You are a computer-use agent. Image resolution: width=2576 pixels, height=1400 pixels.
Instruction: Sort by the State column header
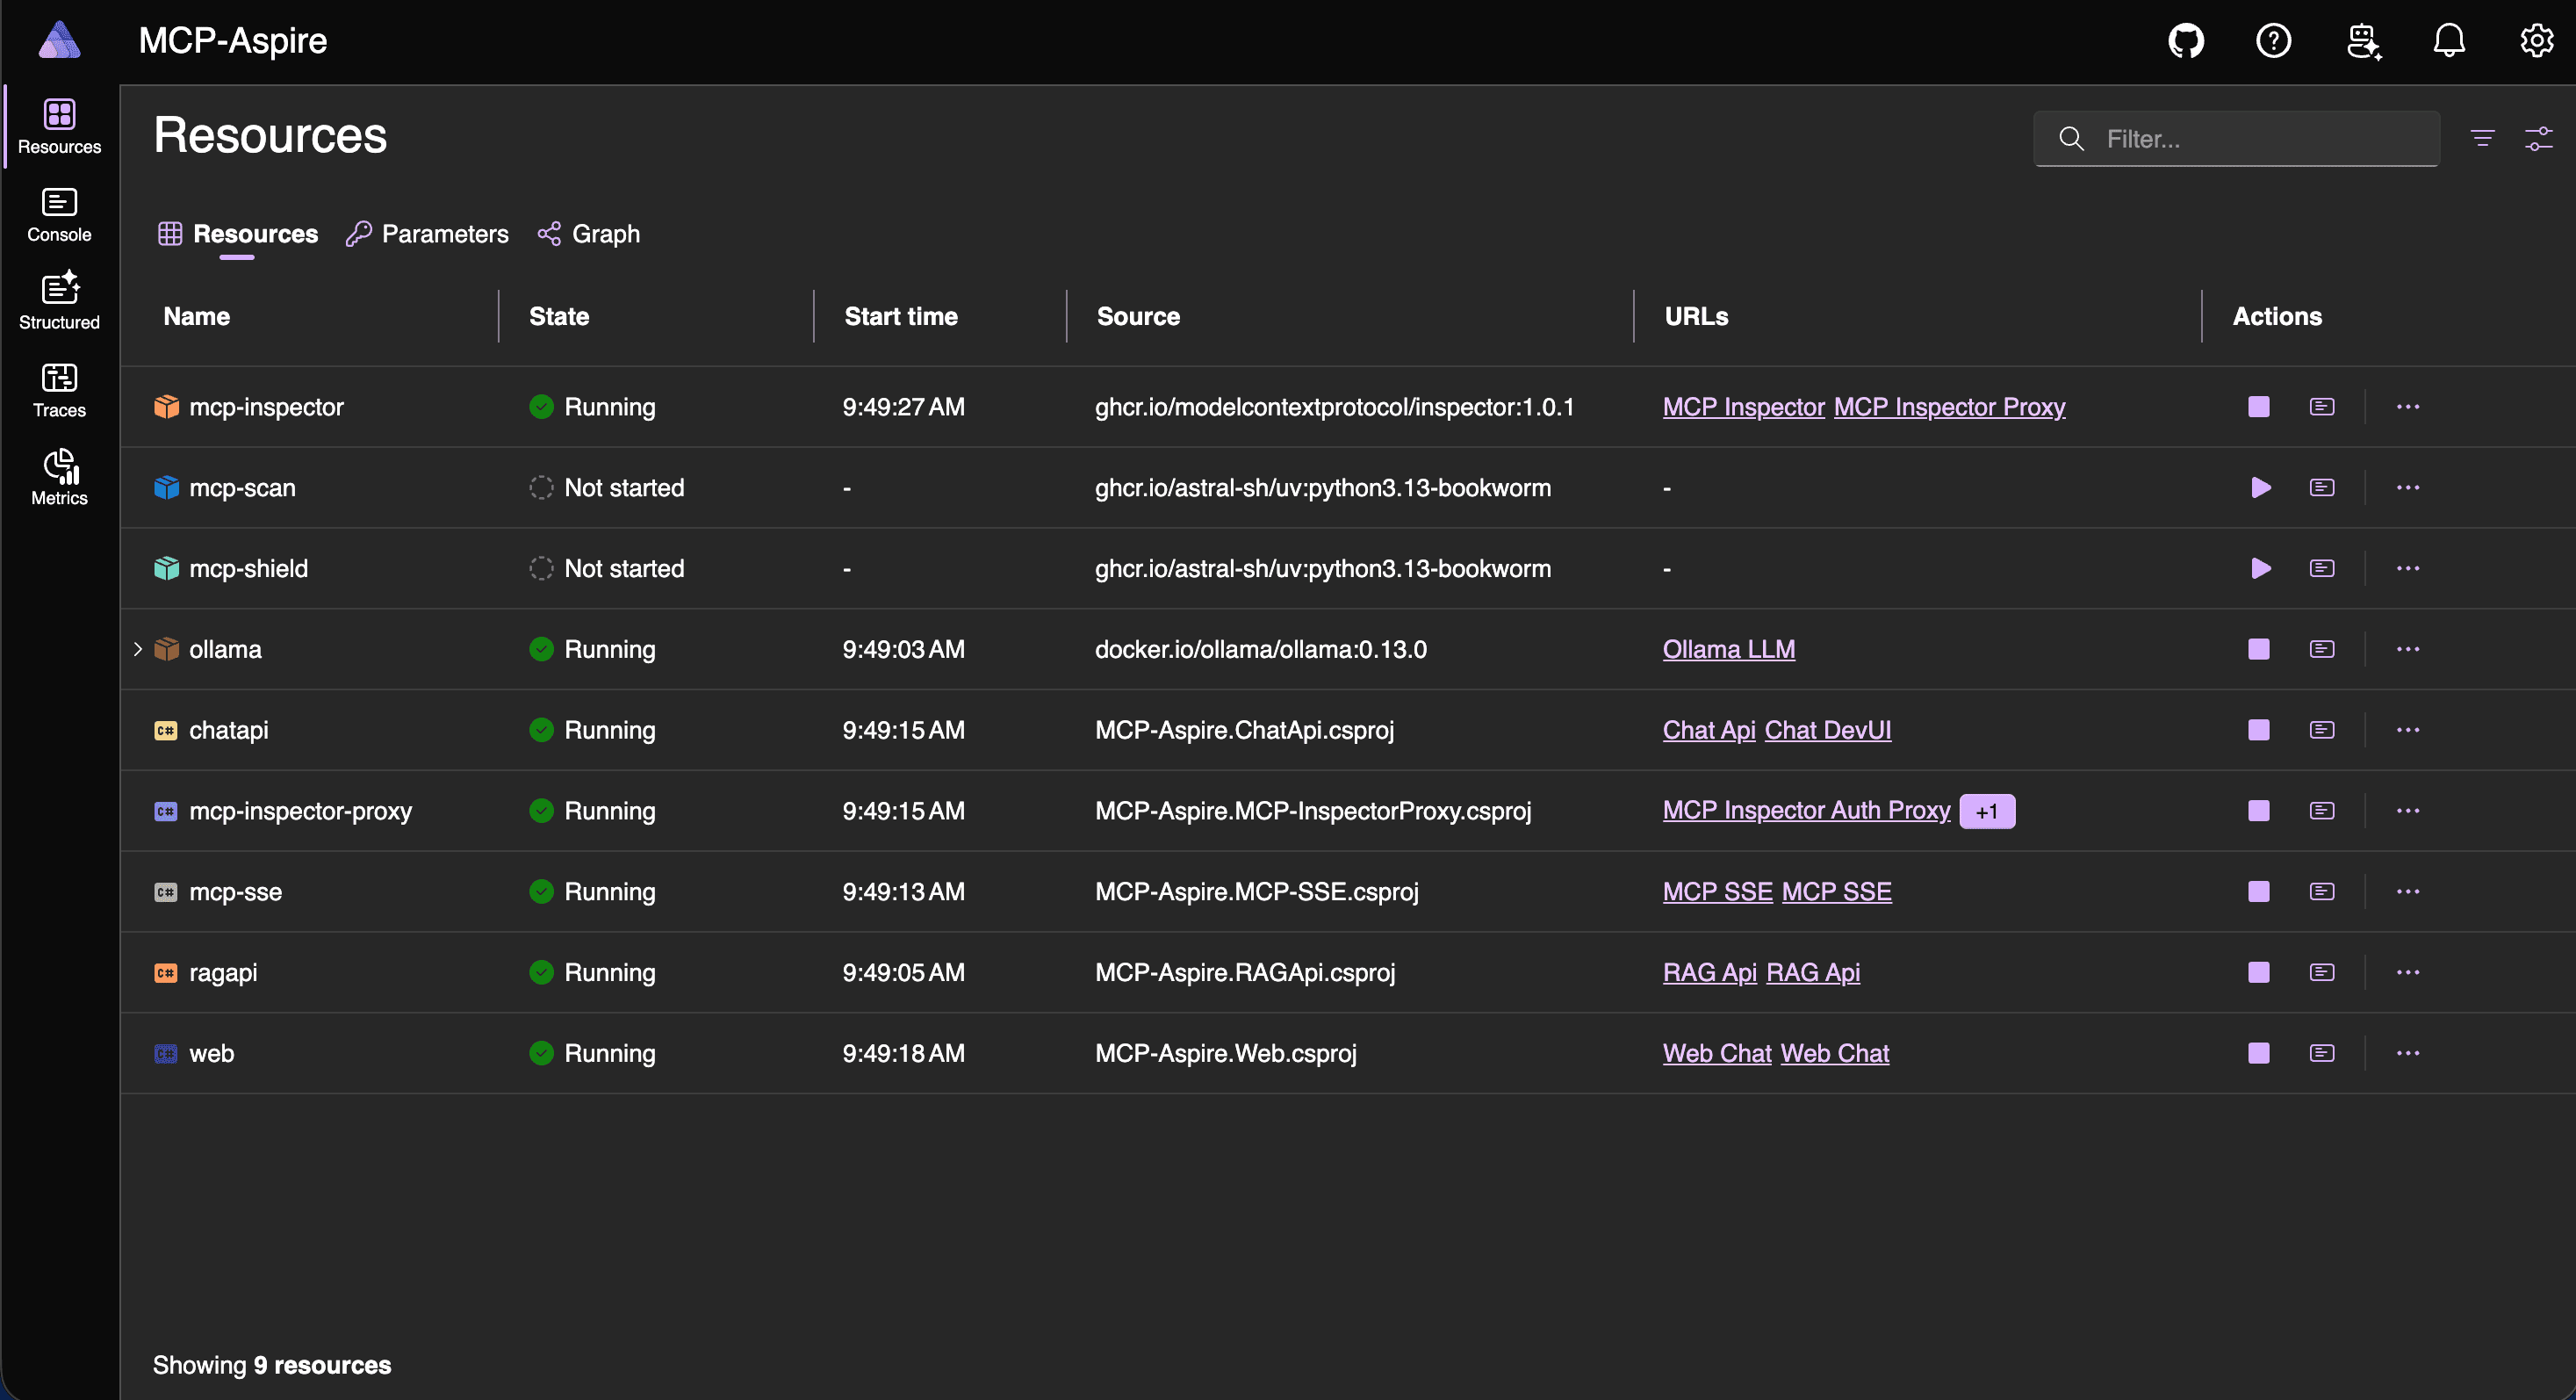pos(559,317)
